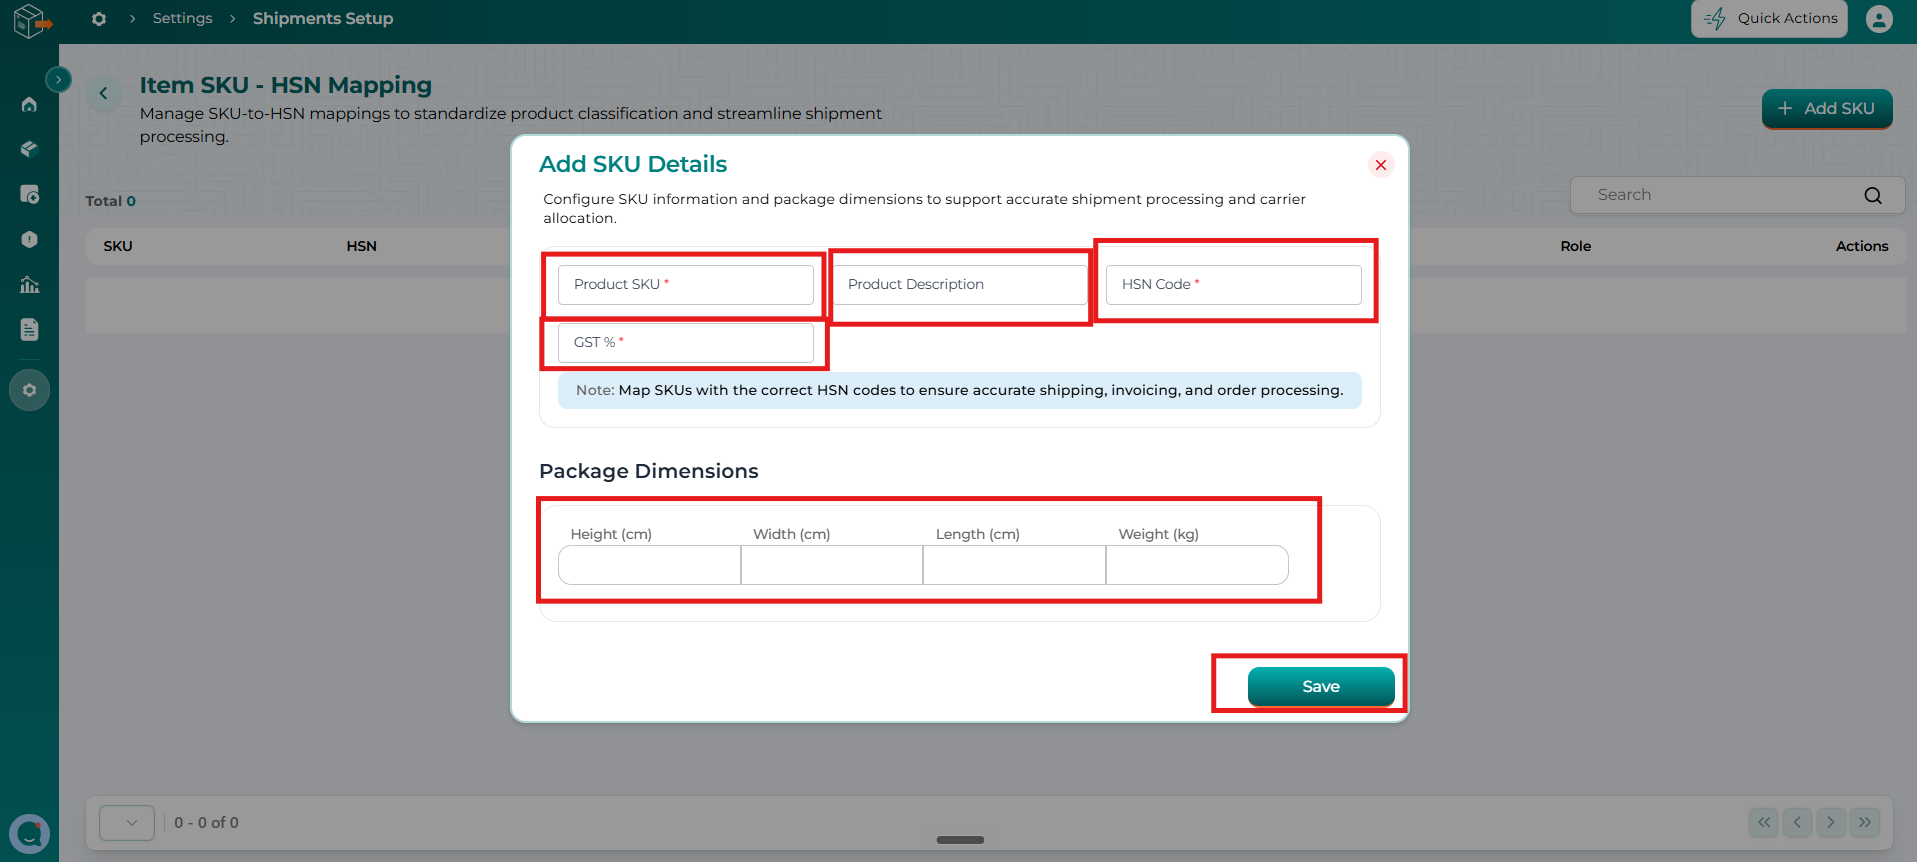
Task: Save the SKU details
Action: coord(1321,686)
